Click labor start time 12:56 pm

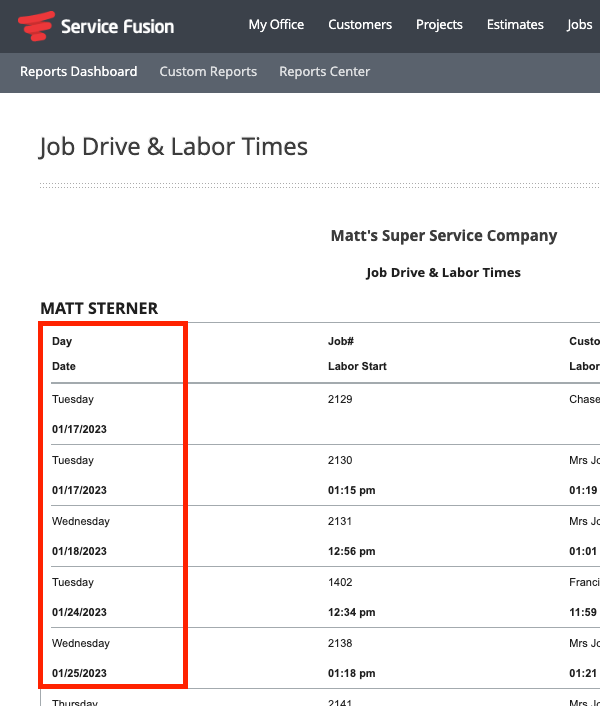click(352, 551)
